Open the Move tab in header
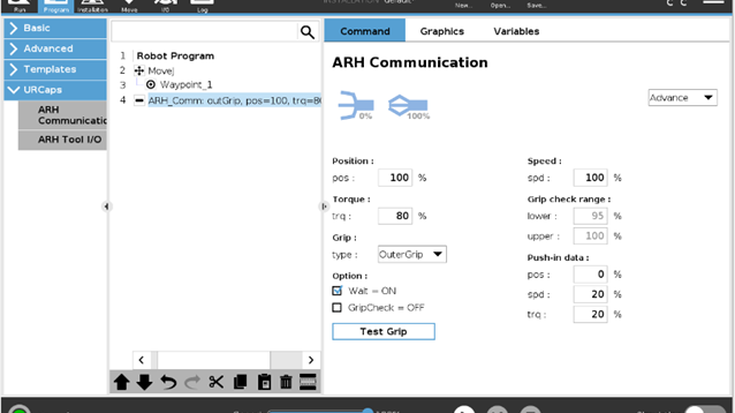The image size is (735, 413). (129, 6)
